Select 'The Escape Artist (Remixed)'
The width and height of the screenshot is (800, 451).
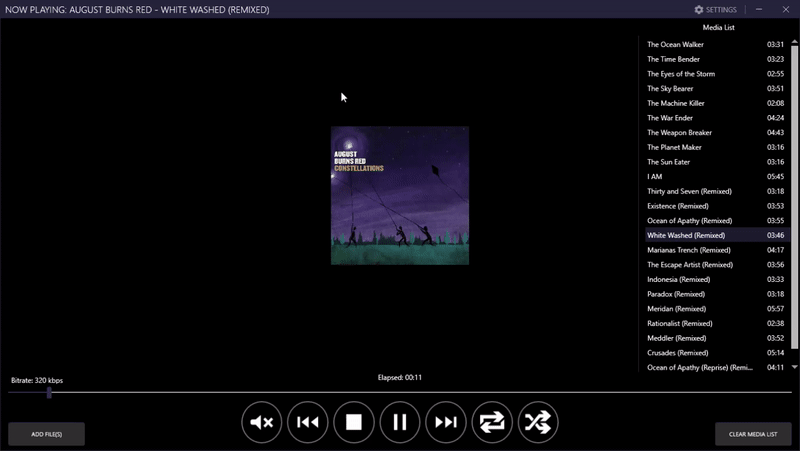coord(715,265)
